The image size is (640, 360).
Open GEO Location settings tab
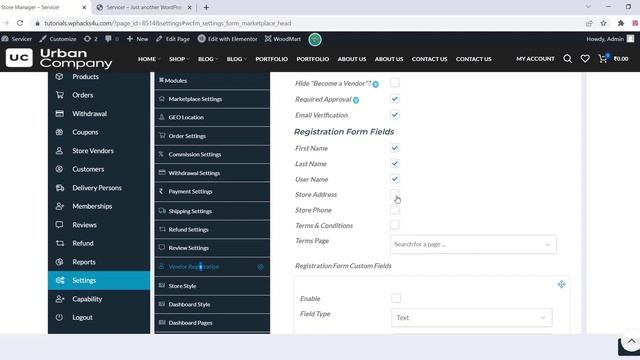[x=212, y=117]
